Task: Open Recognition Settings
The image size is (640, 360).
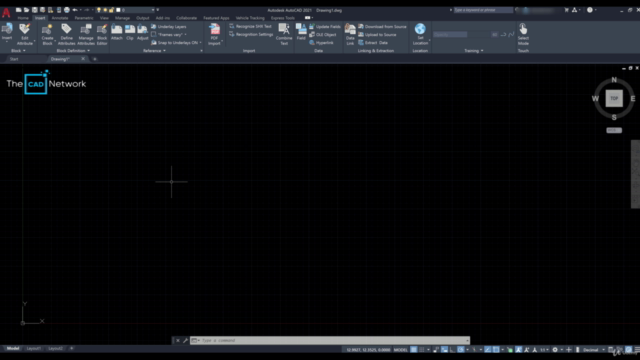Action: click(x=251, y=34)
